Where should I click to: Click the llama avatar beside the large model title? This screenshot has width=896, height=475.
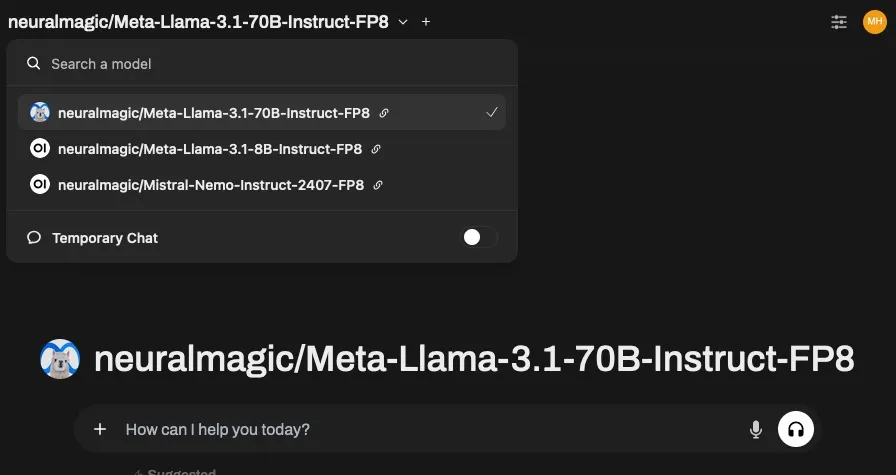[60, 359]
